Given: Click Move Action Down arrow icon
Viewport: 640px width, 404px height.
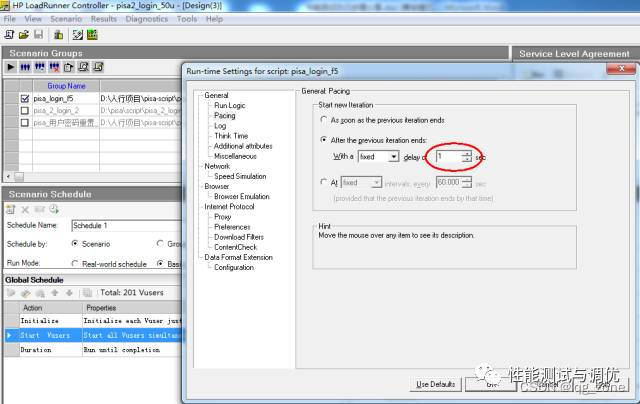Looking at the screenshot, I should [69, 293].
